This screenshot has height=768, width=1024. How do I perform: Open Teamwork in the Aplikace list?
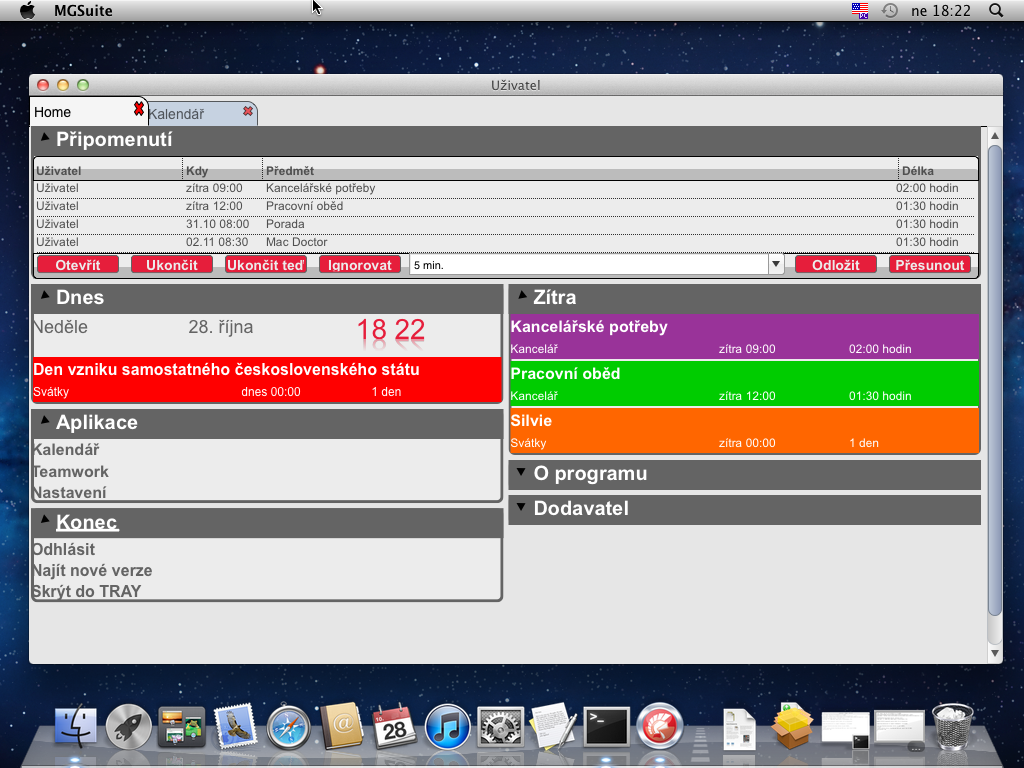point(71,472)
